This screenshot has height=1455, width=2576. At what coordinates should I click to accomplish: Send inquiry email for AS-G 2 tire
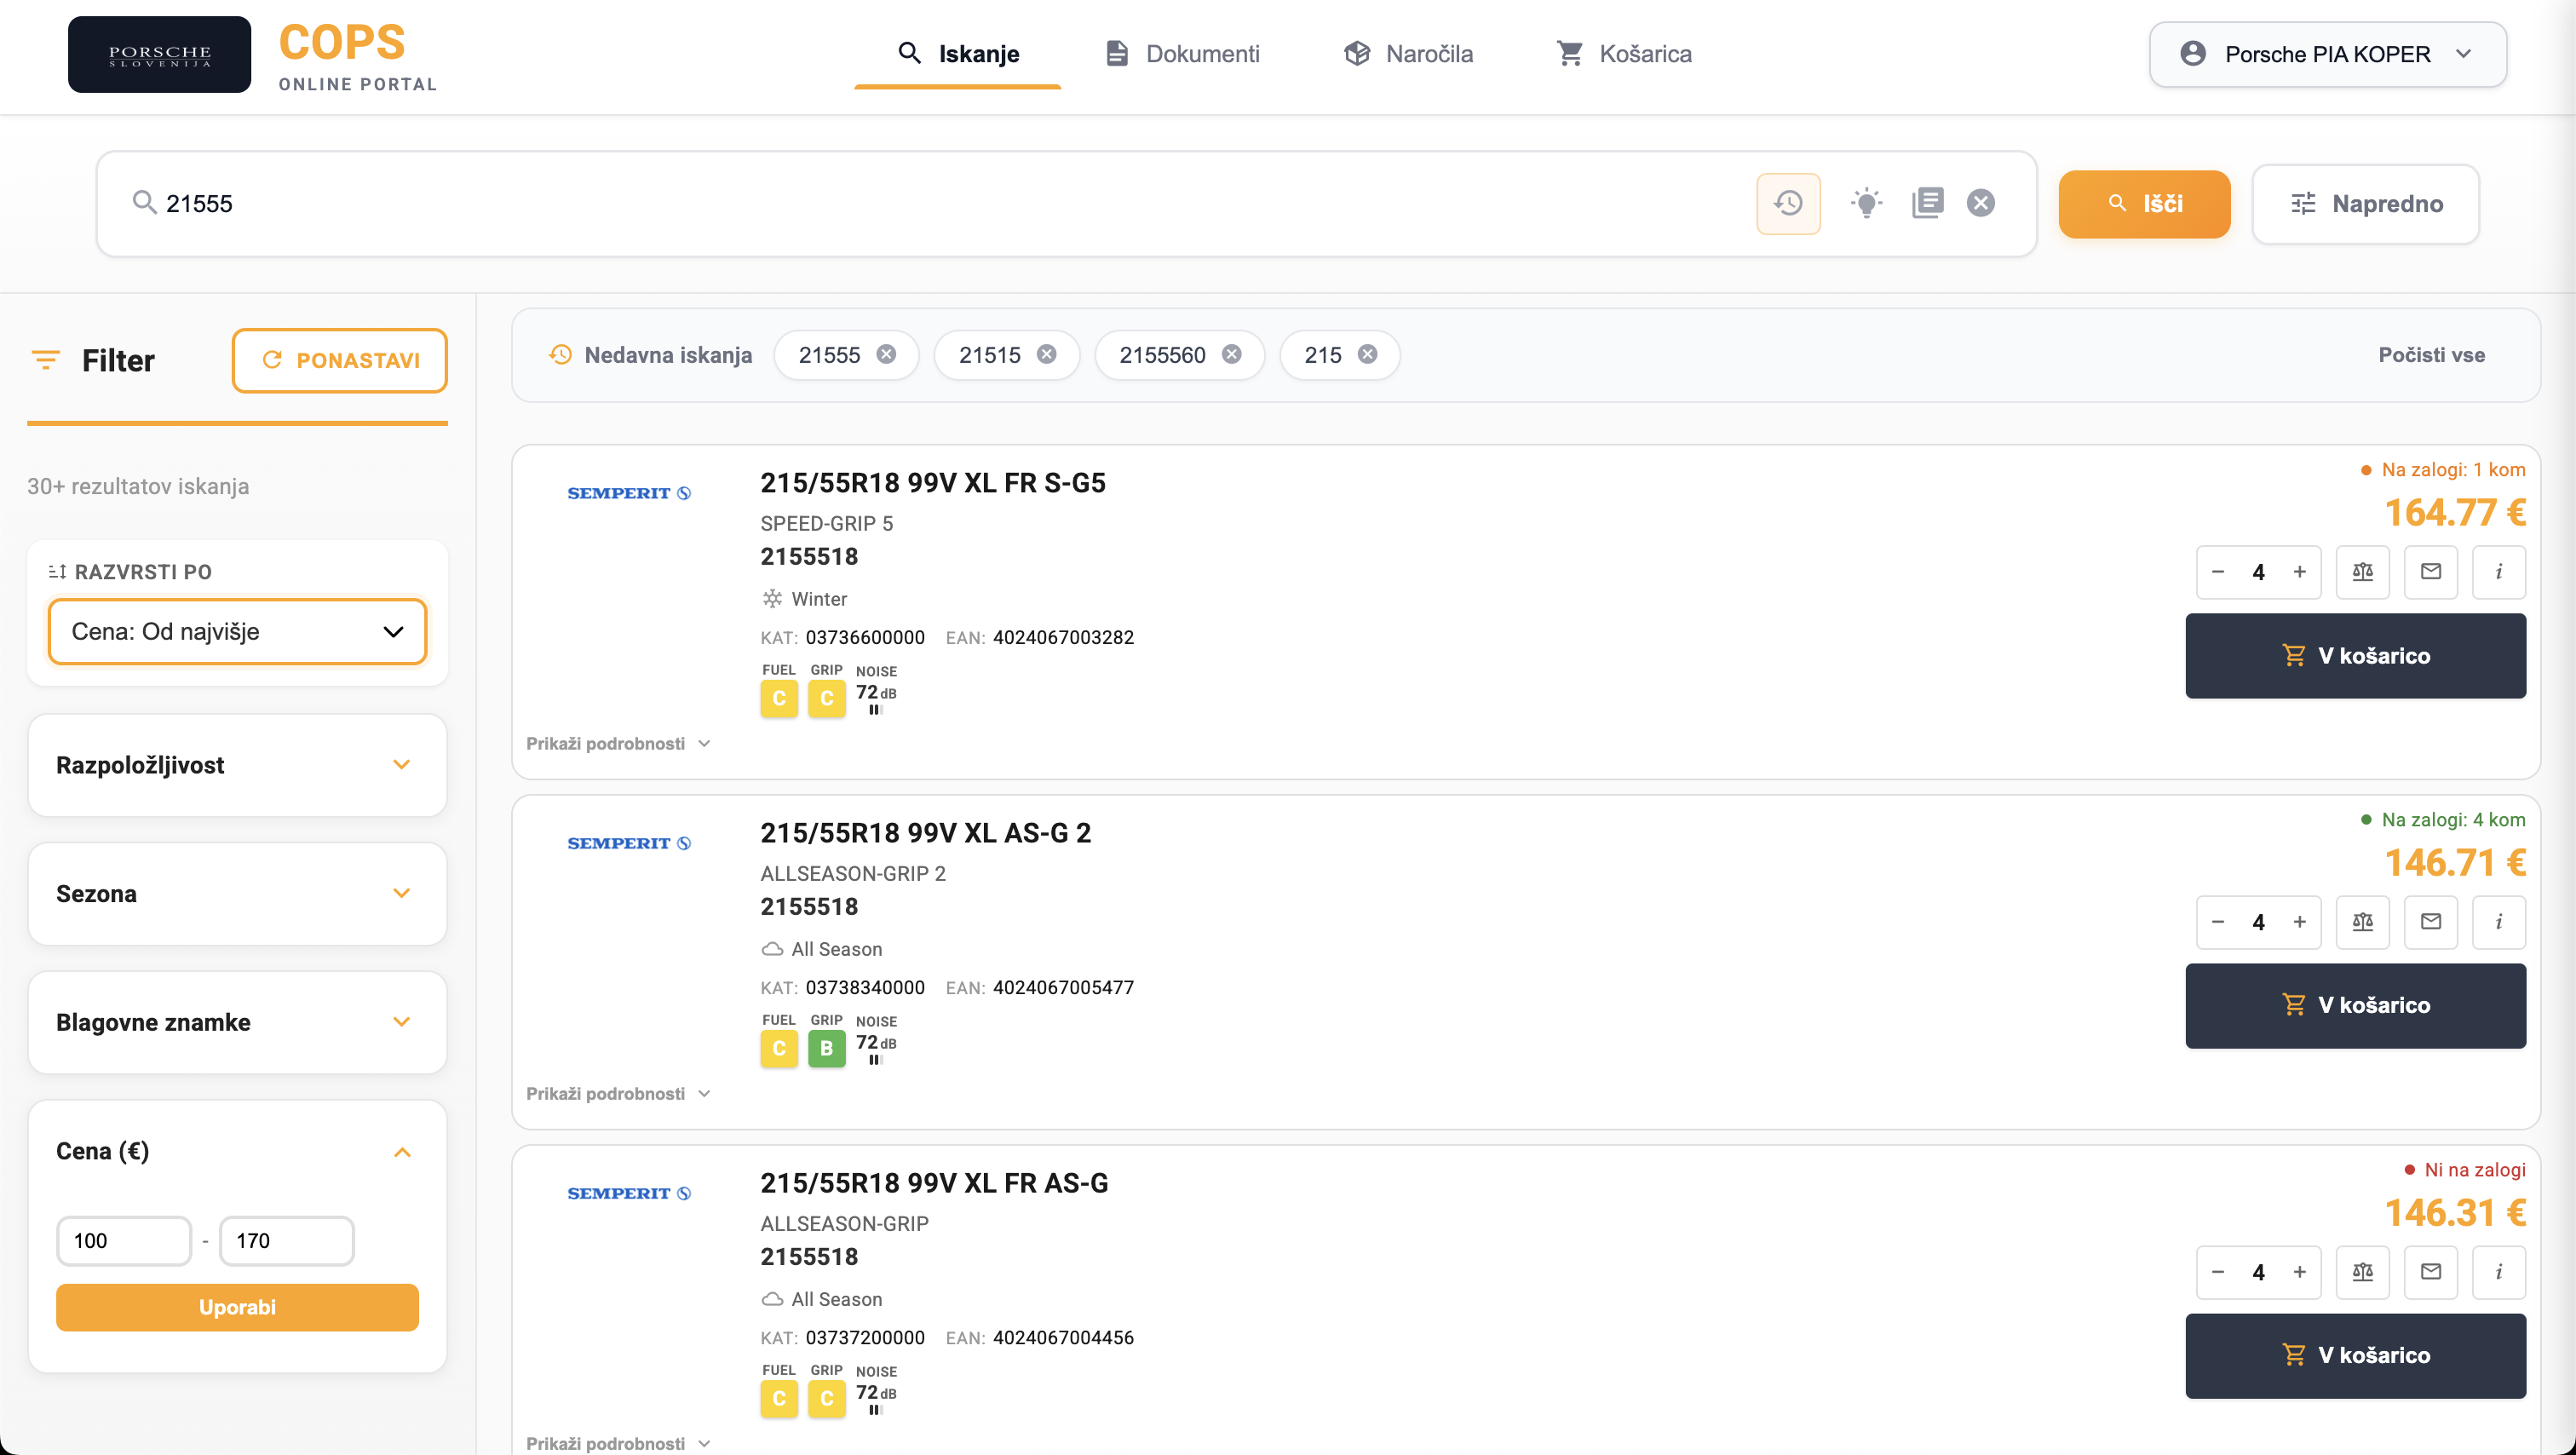coord(2430,922)
